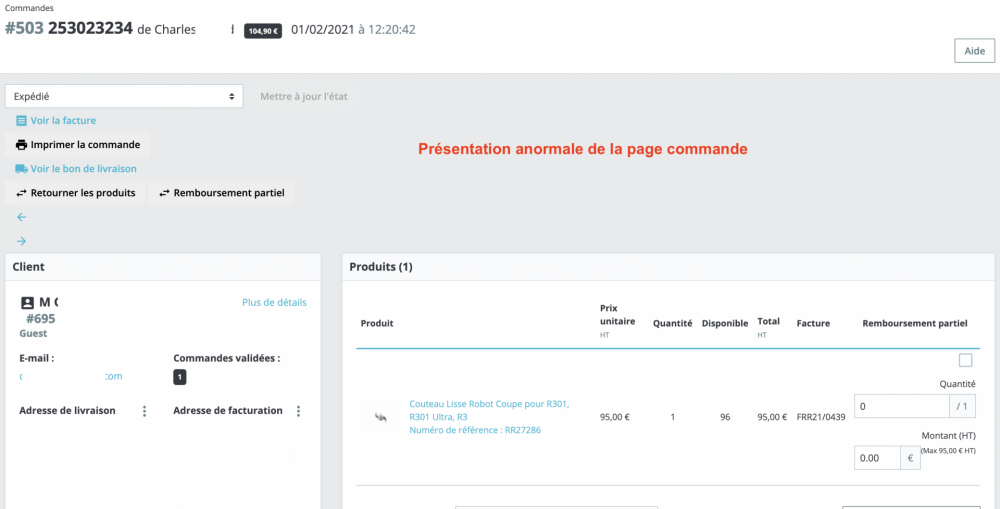This screenshot has width=1000, height=509.
Task: Click the Mettre à jour l'état button
Action: pos(304,96)
